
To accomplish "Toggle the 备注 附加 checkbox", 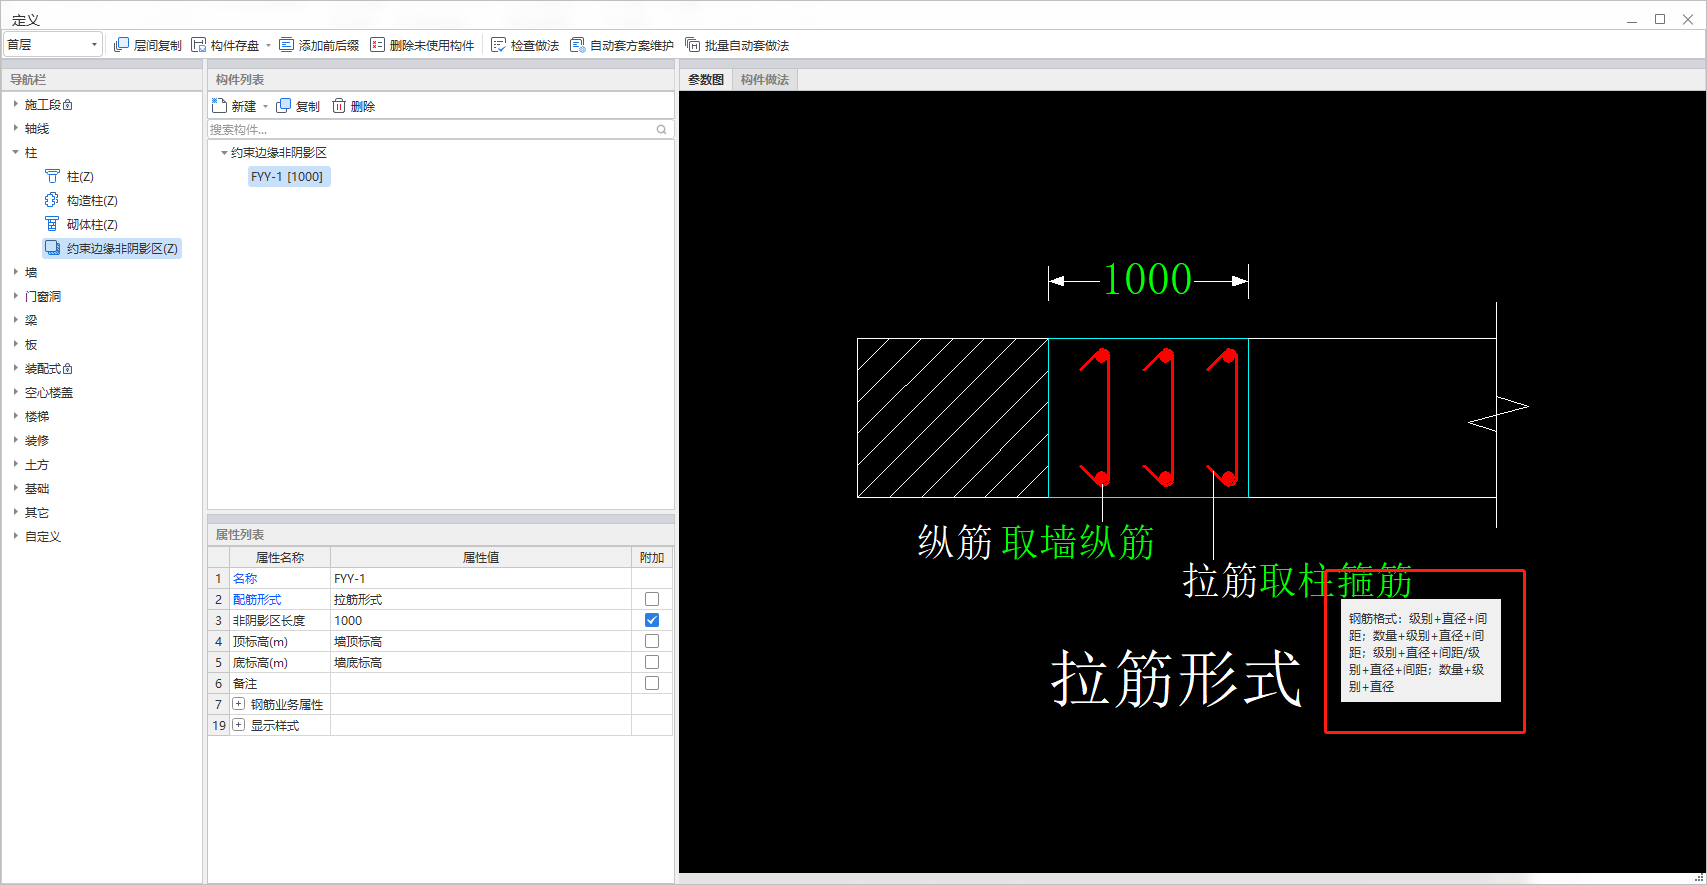I will [652, 683].
